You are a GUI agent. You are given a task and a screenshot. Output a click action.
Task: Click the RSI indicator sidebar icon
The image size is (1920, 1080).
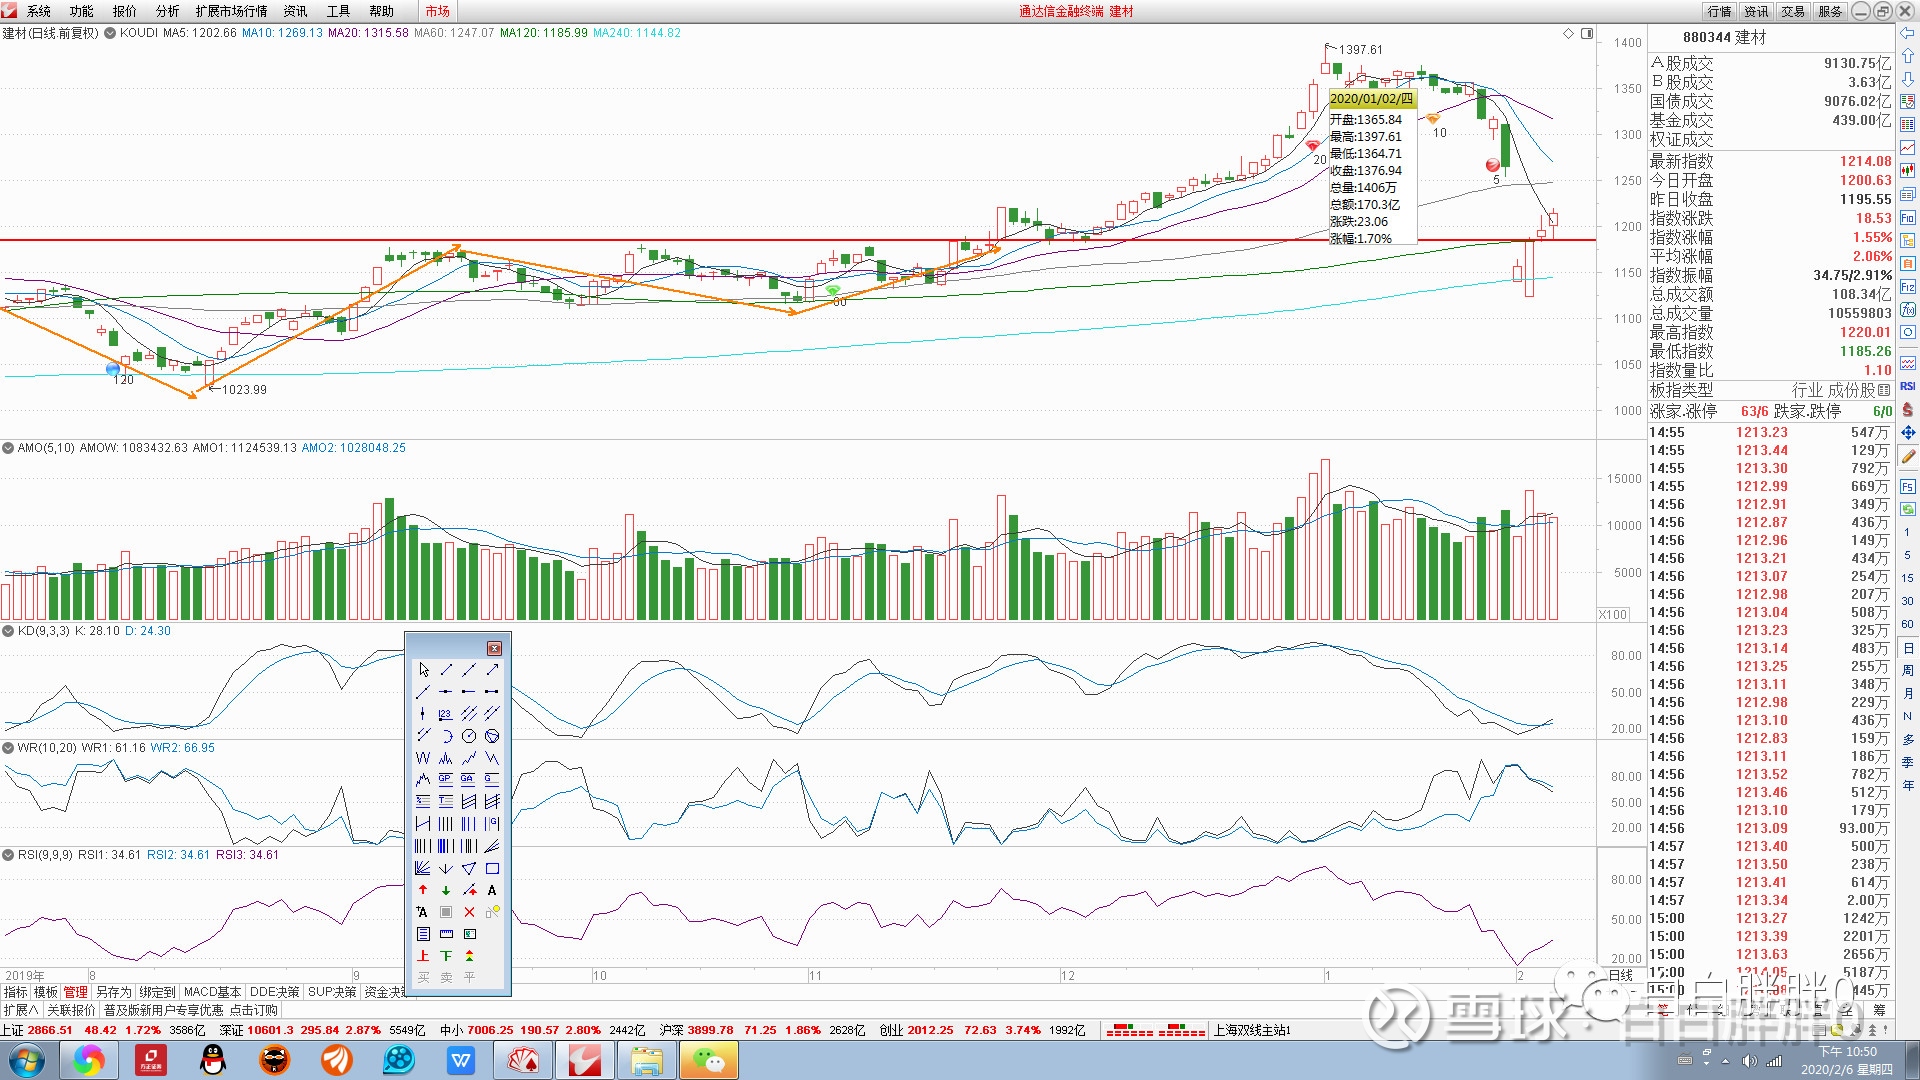[x=1908, y=386]
